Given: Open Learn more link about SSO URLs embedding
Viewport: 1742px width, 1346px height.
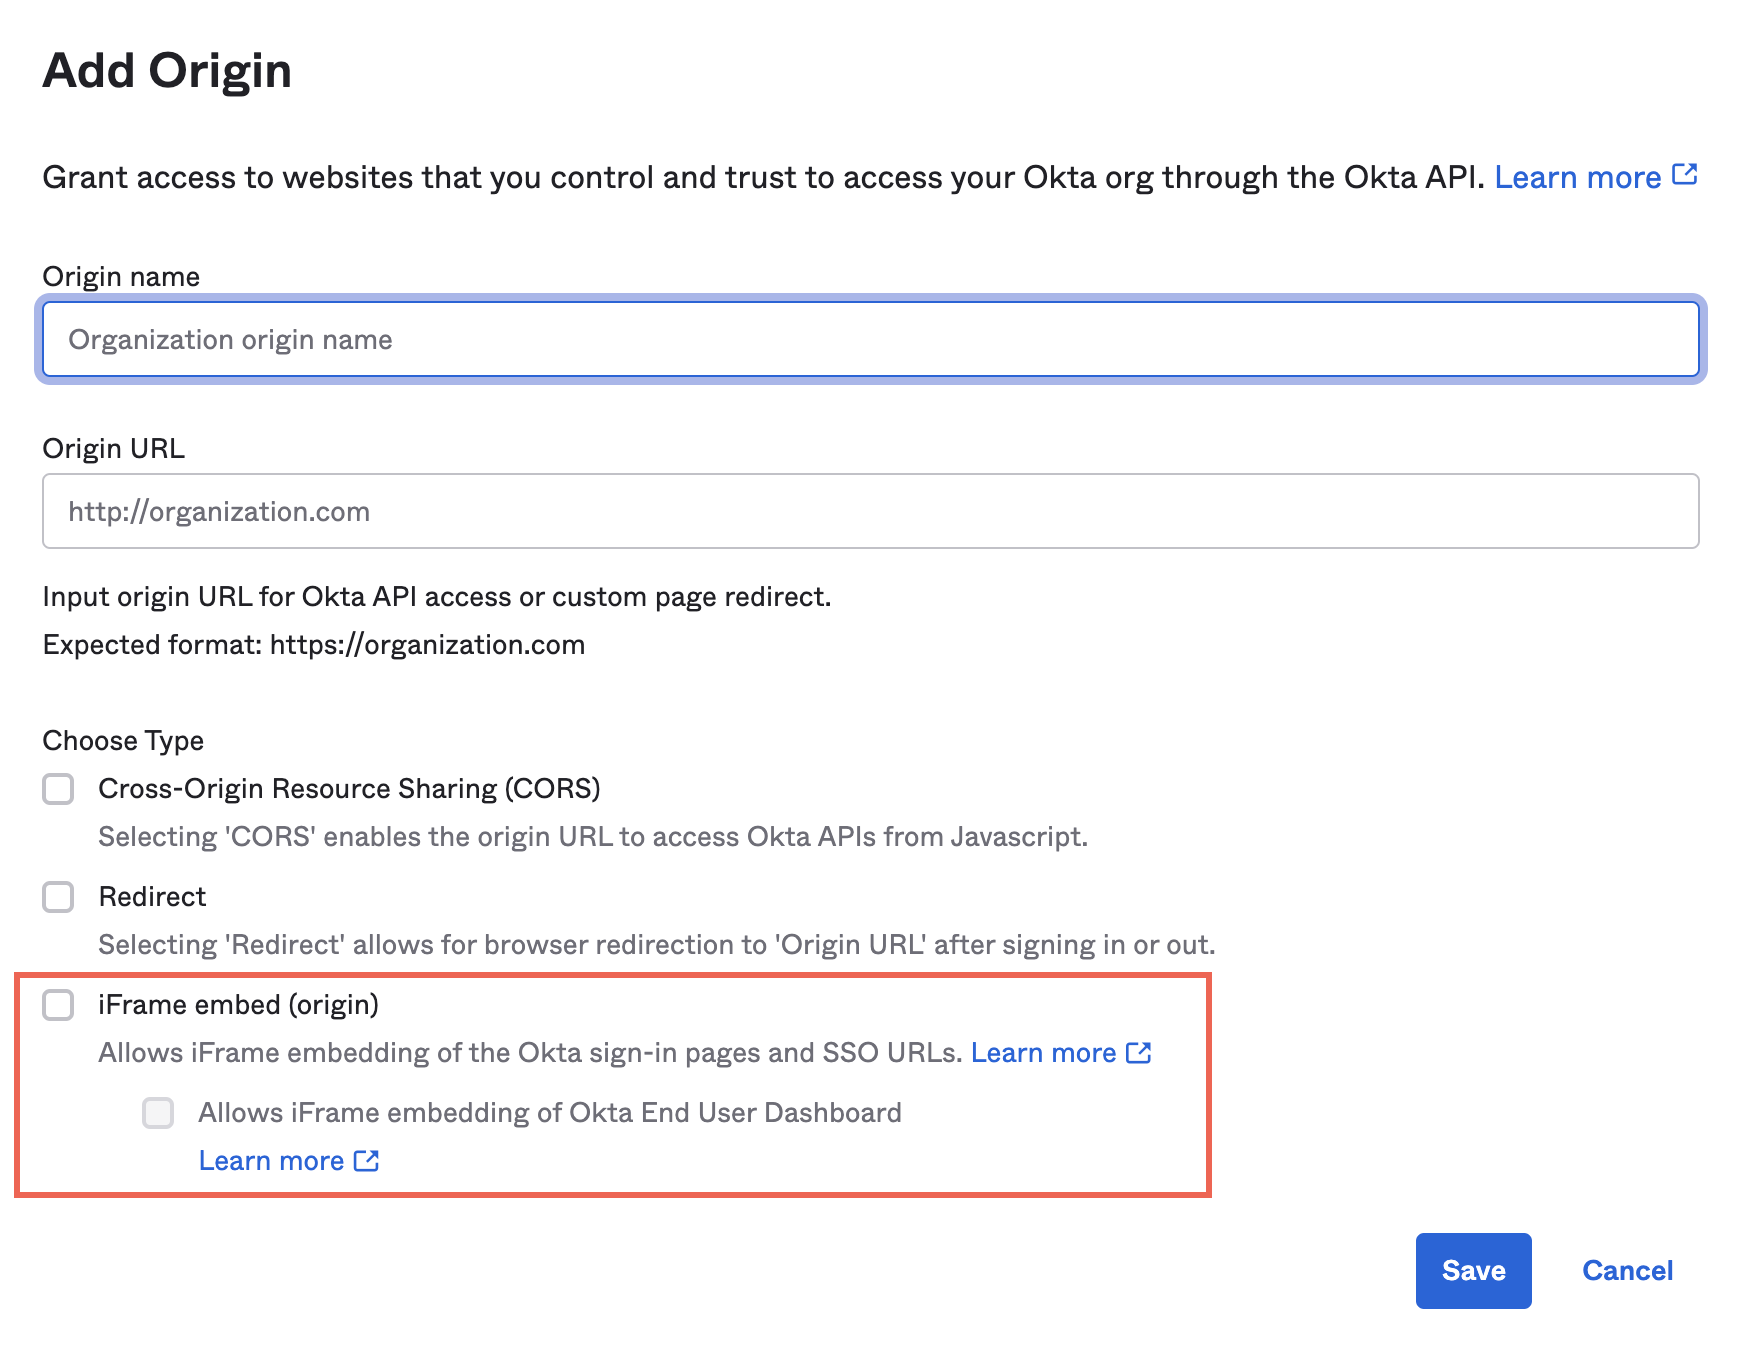Looking at the screenshot, I should (x=1043, y=1053).
